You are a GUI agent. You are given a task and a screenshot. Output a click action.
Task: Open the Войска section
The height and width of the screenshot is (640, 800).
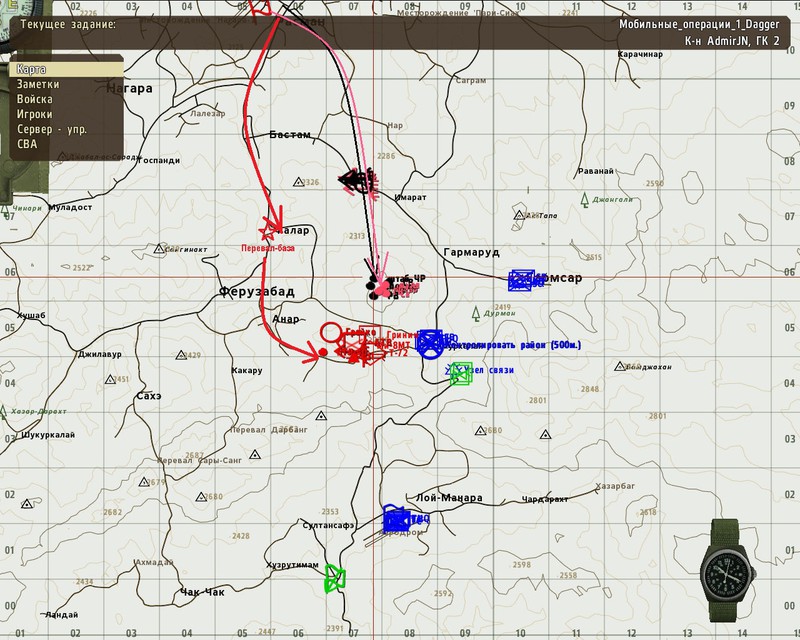pyautogui.click(x=35, y=100)
